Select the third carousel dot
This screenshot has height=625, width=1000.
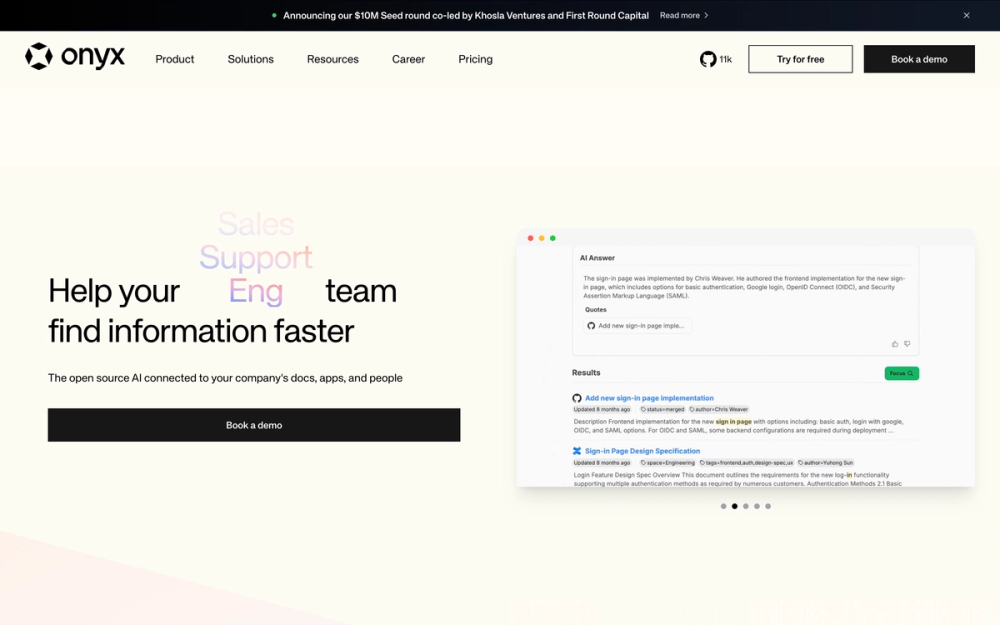tap(746, 506)
